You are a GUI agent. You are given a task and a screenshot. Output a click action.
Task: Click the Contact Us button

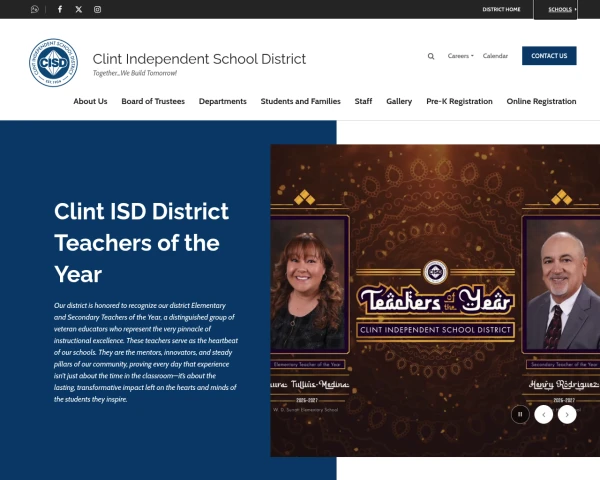coord(549,56)
